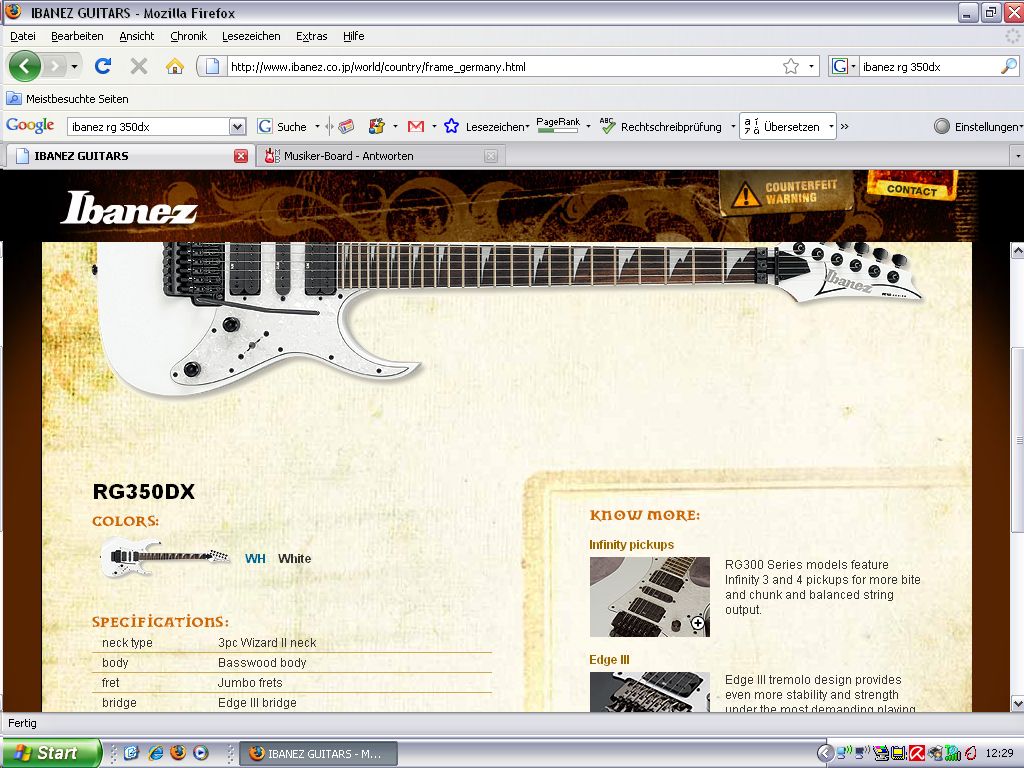
Task: Launch Windows Media Player from quick launch
Action: (x=201, y=752)
